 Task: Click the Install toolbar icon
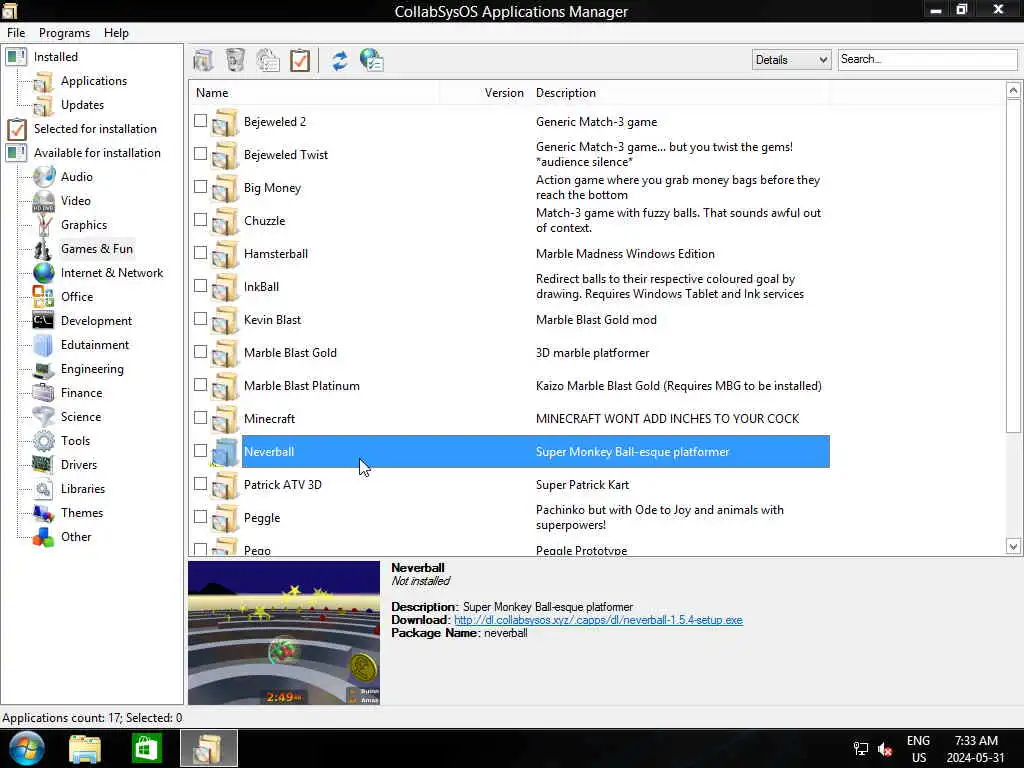(x=203, y=60)
